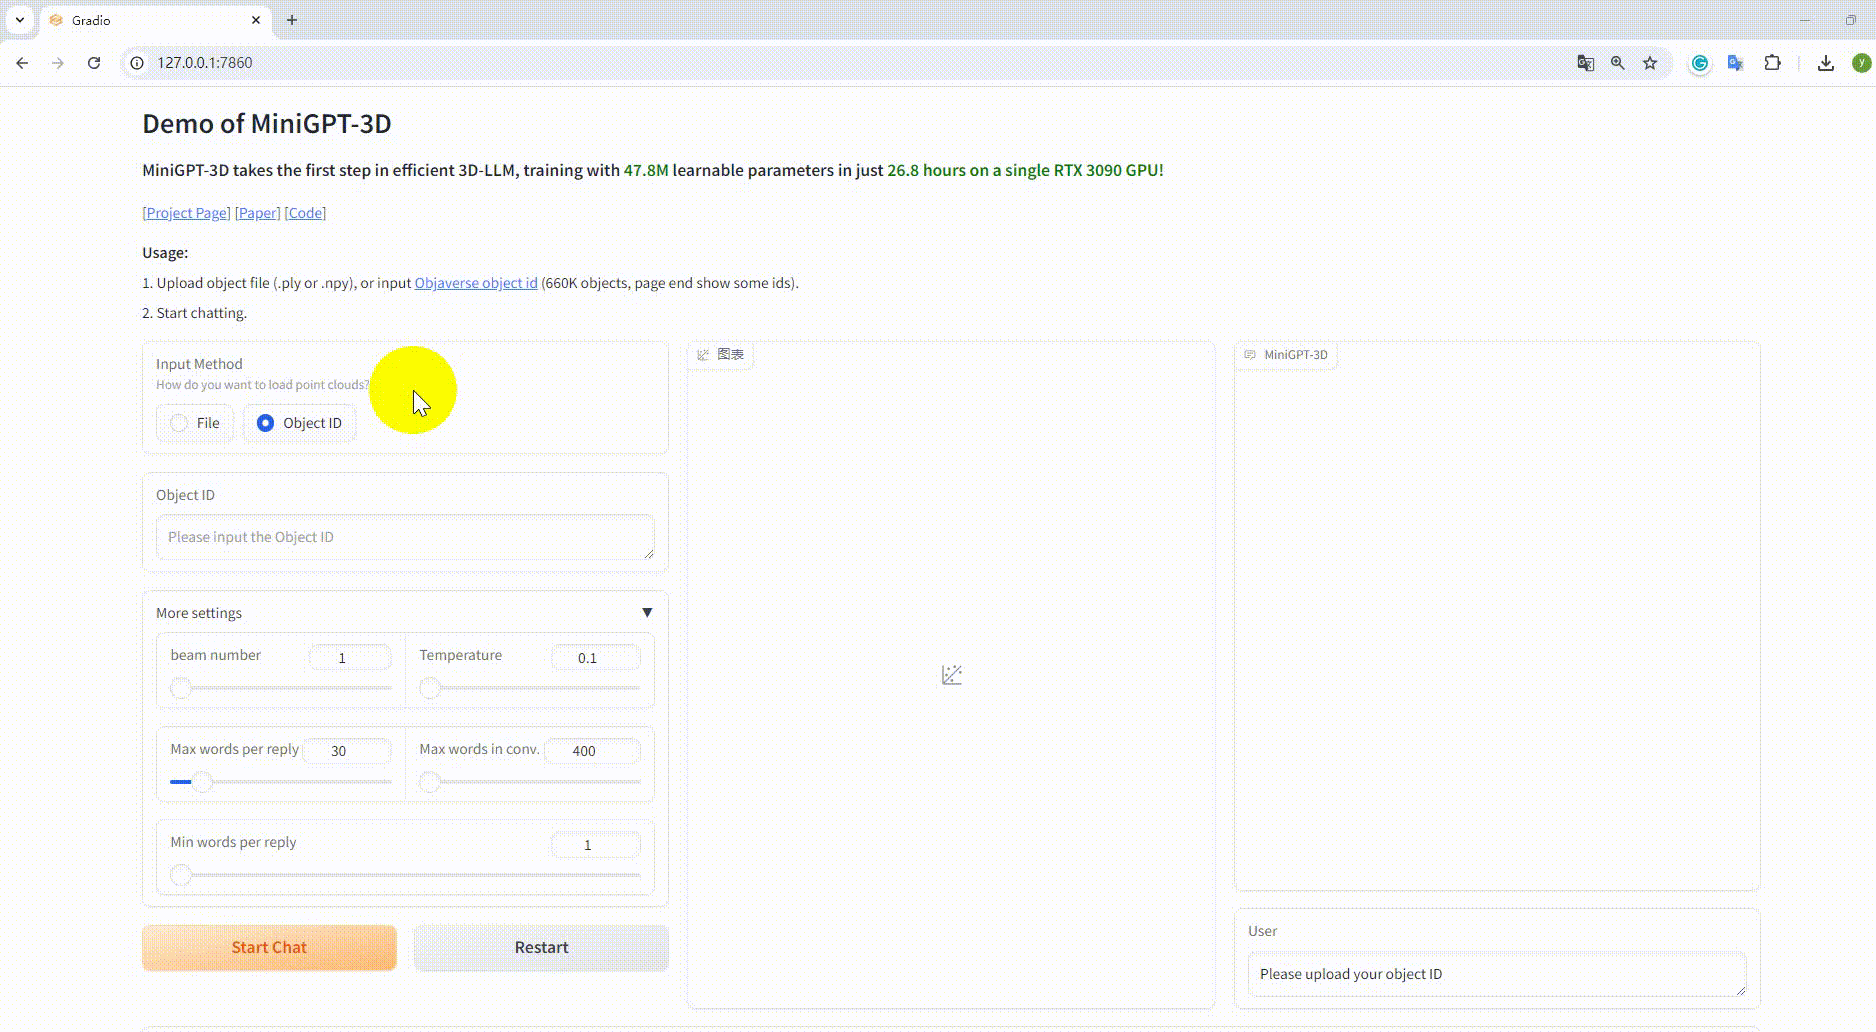Click the MiniGPT-3D chatbot label icon

(1250, 354)
